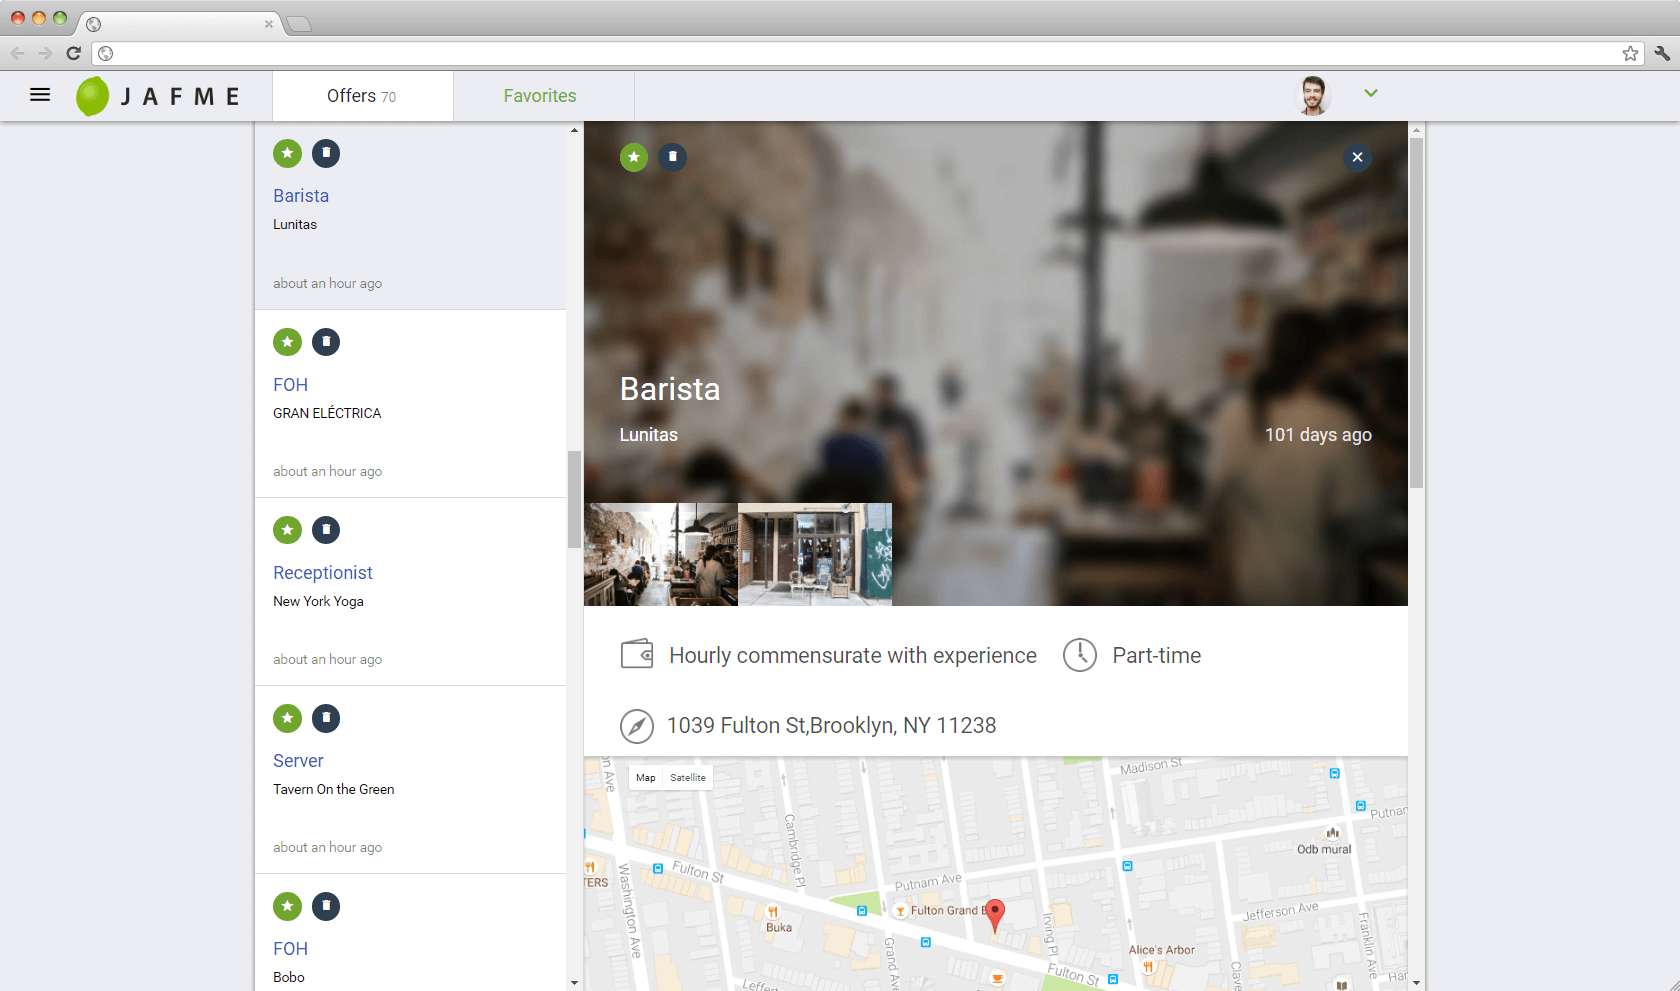Screen dimensions: 1680x991
Task: Click the user profile avatar
Action: tap(1313, 95)
